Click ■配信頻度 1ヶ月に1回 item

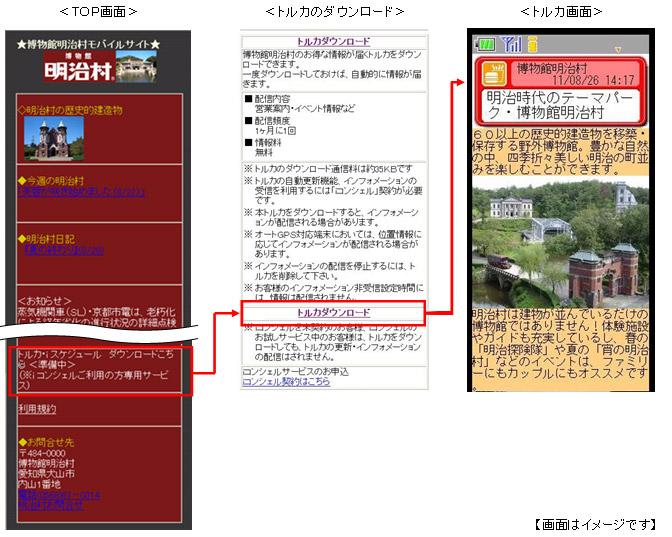click(271, 126)
